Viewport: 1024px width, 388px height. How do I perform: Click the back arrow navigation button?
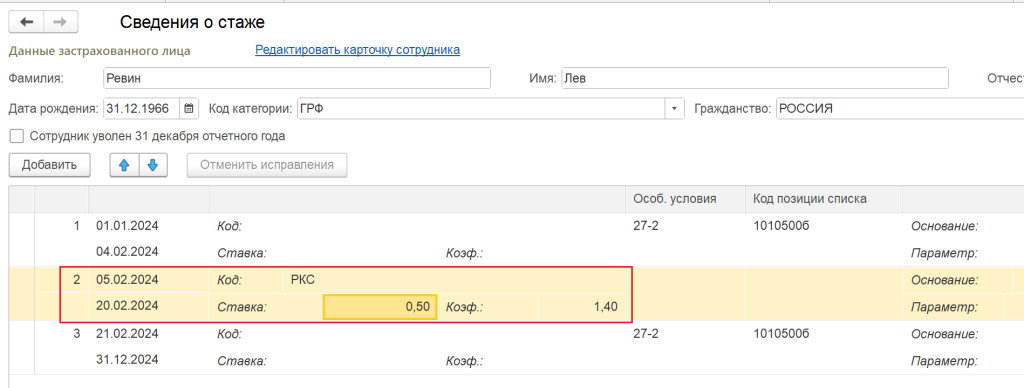coord(25,22)
